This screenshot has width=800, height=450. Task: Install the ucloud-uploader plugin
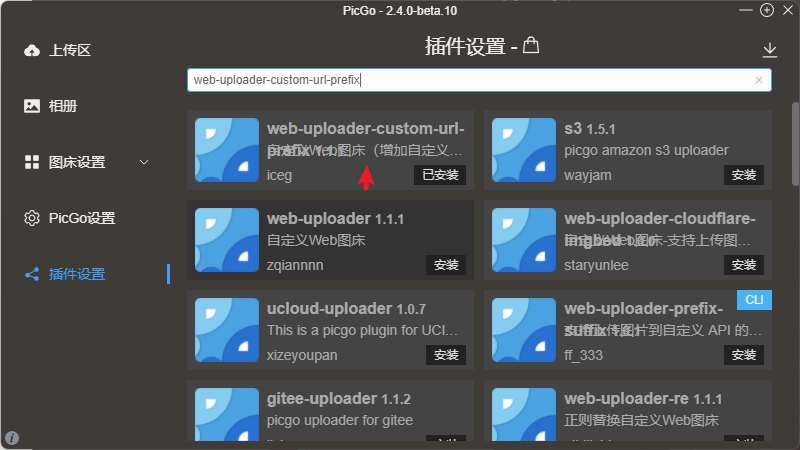coord(446,355)
